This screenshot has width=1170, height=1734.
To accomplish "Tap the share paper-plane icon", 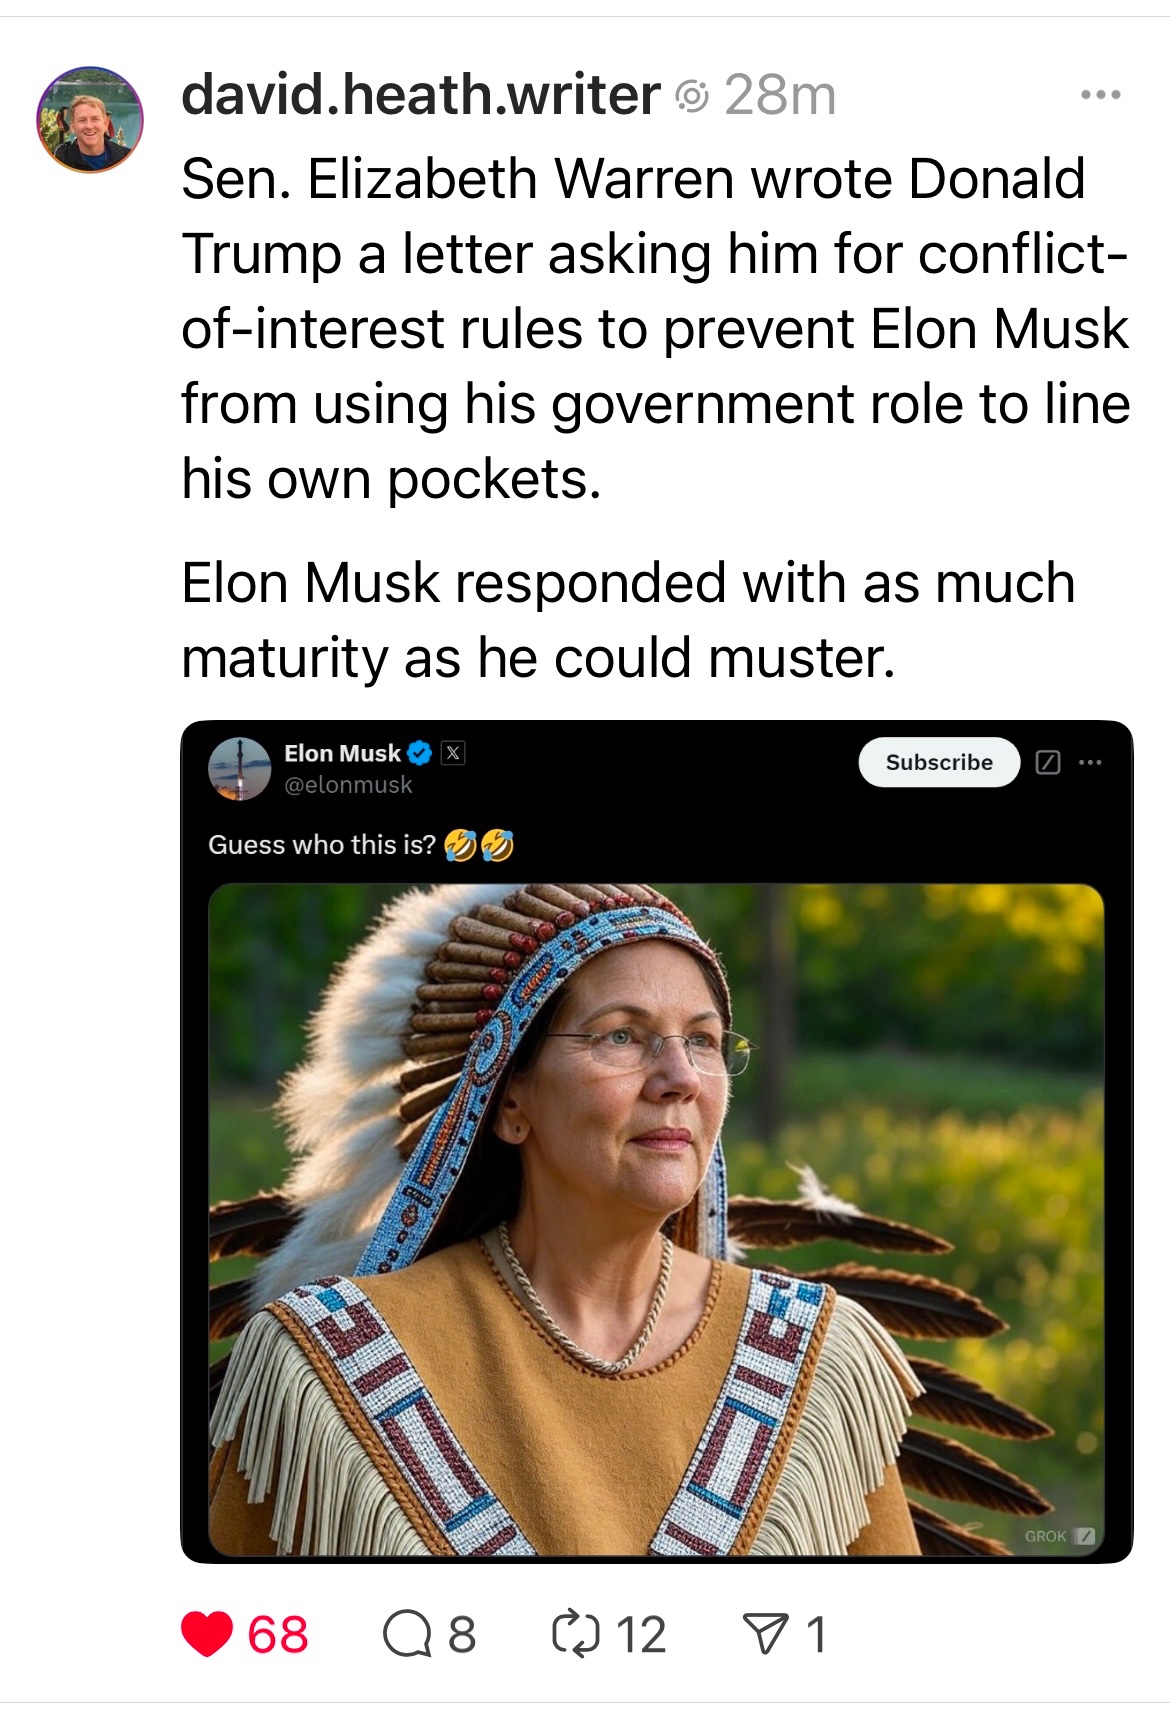I will pyautogui.click(x=765, y=1635).
